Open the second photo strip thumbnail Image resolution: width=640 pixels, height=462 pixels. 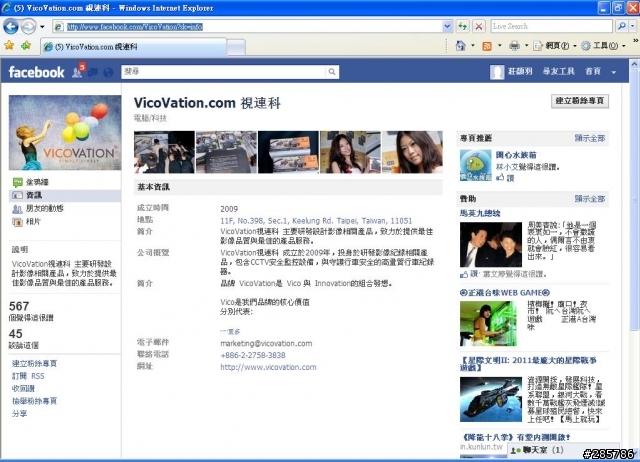click(x=226, y=152)
